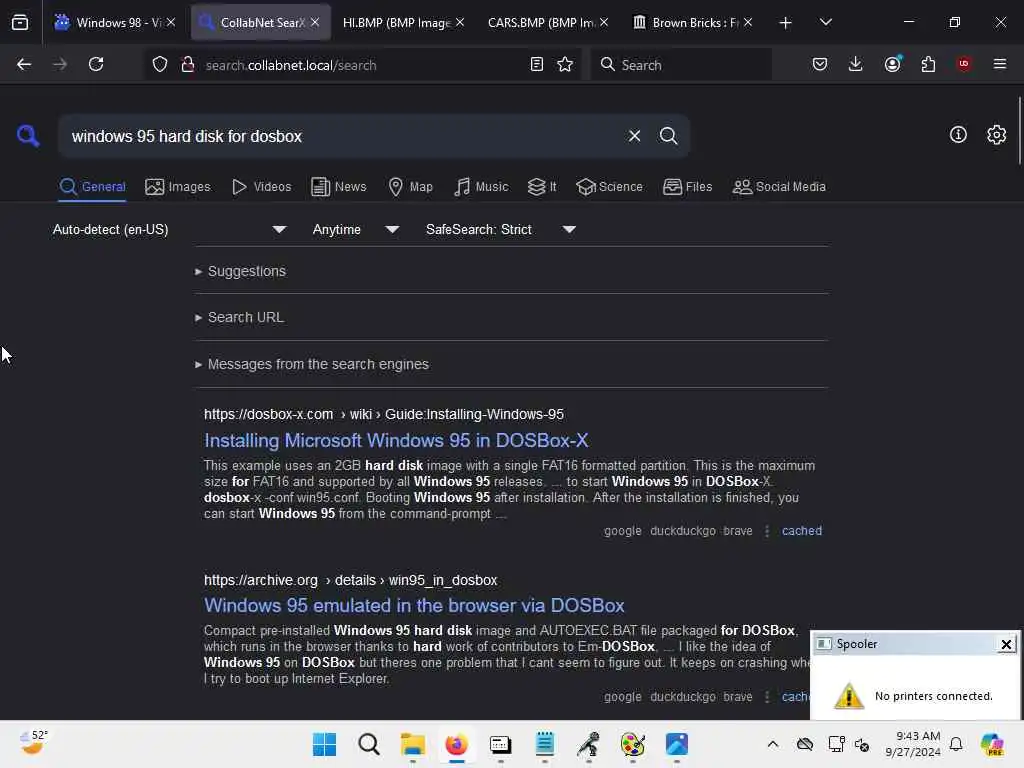Select the Social Media search category

tap(779, 187)
